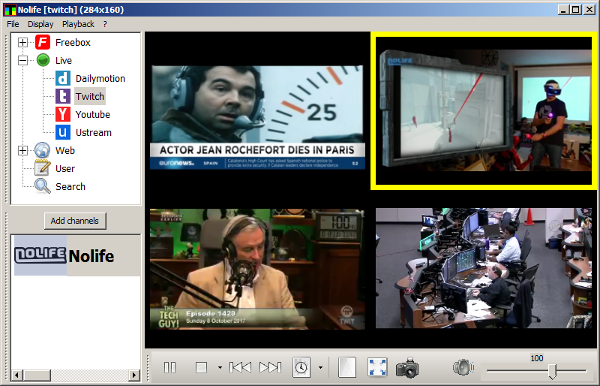
Task: Select the control room video thumbnail
Action: 484,268
